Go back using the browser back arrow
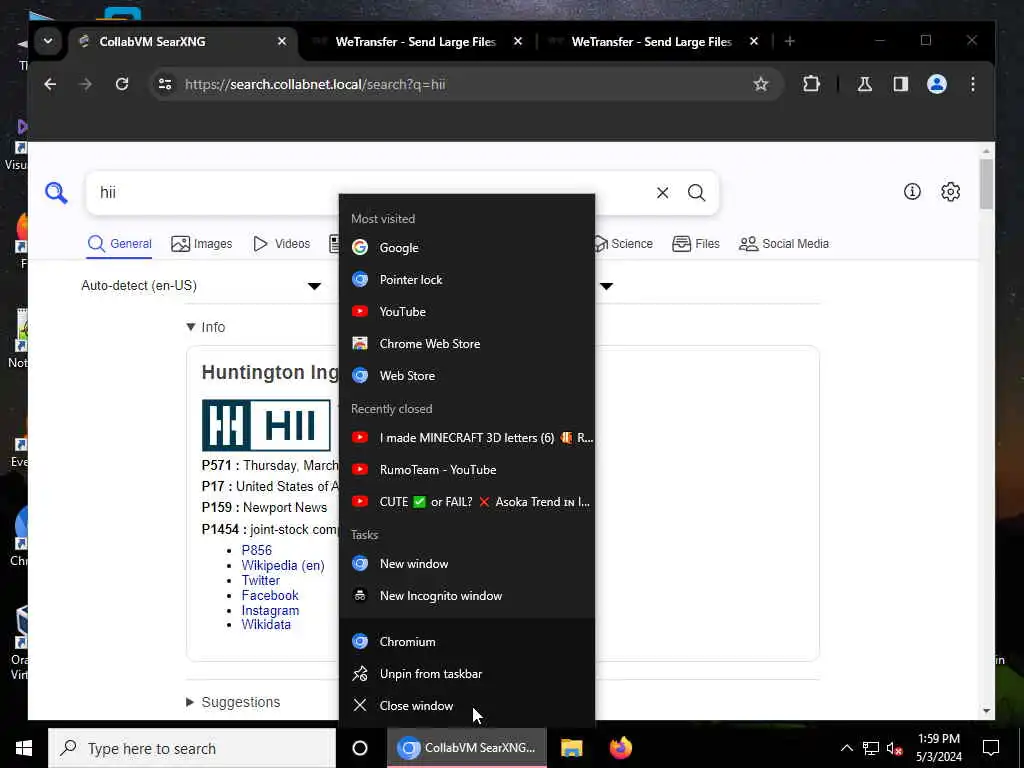This screenshot has height=768, width=1024. 50,84
